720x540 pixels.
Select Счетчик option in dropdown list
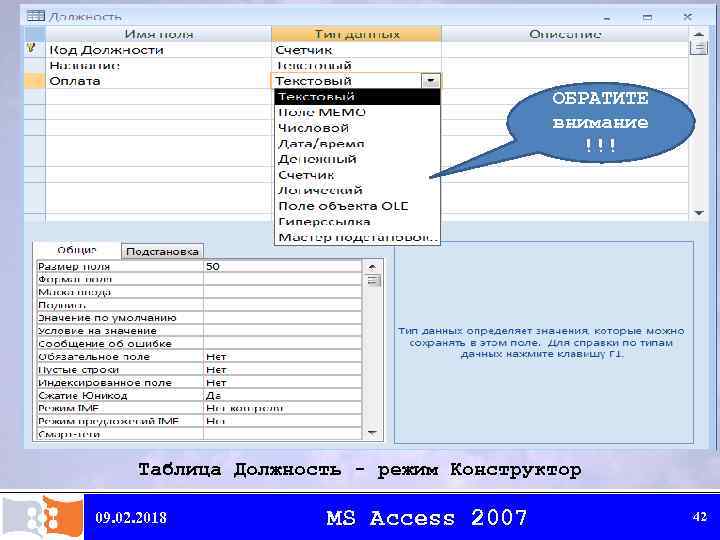pos(357,175)
